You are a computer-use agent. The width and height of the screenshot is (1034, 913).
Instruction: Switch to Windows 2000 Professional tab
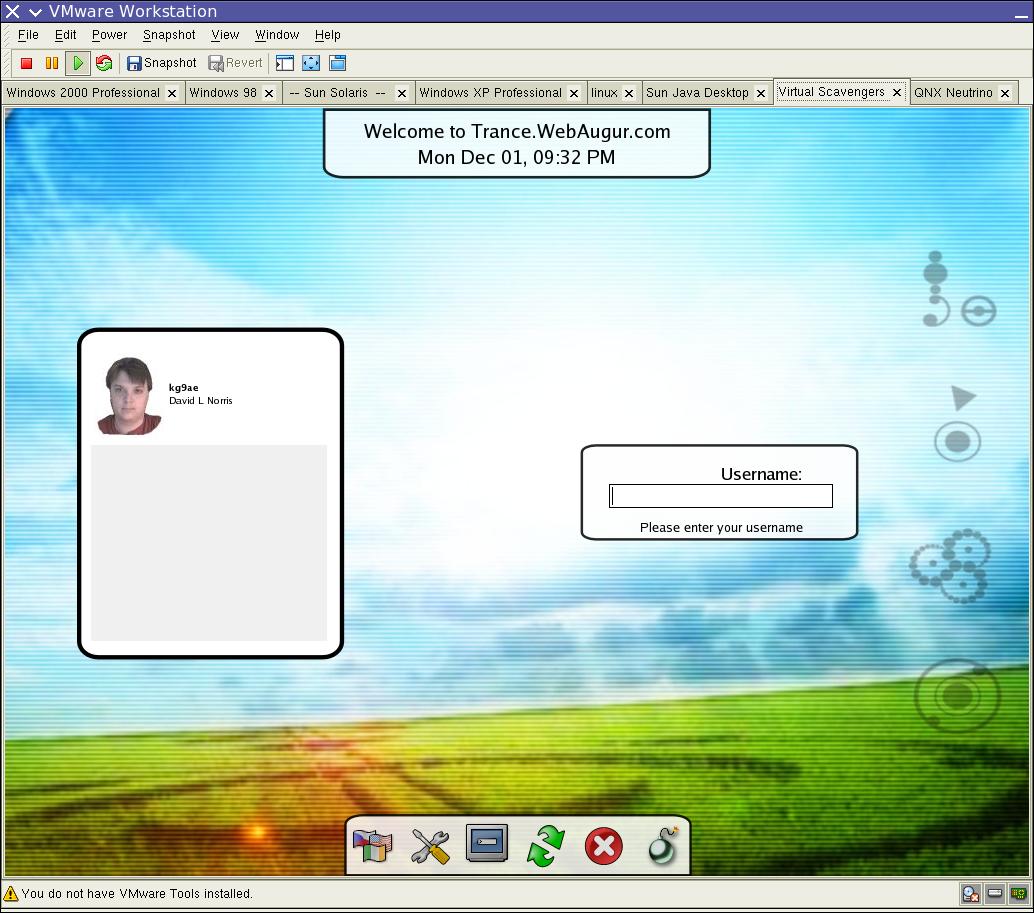tap(84, 93)
